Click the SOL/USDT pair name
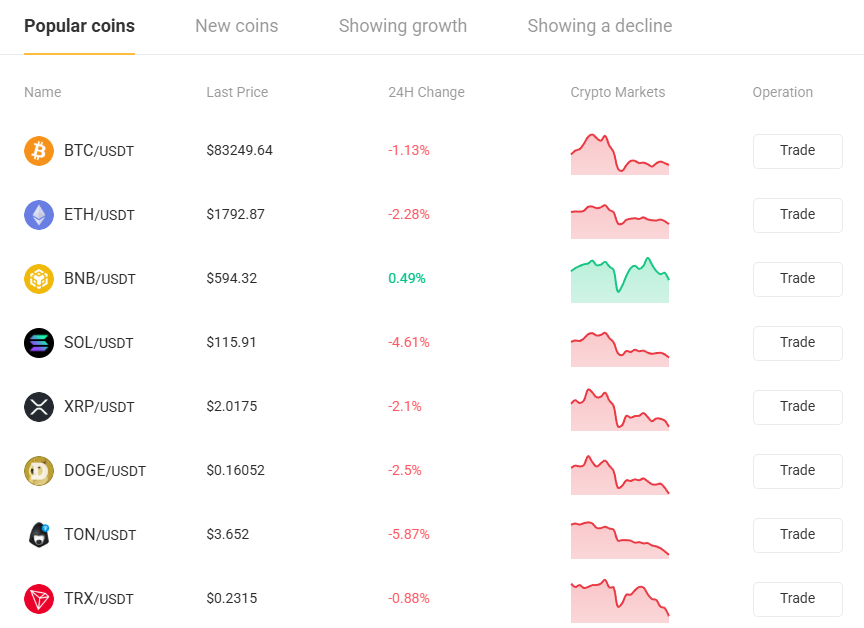The image size is (864, 628). pyautogui.click(x=99, y=343)
